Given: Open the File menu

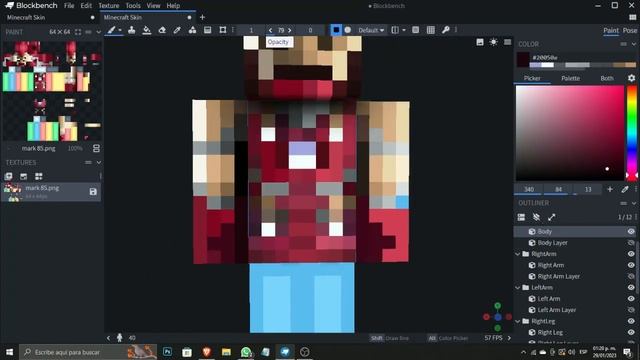Looking at the screenshot, I should pos(69,6).
